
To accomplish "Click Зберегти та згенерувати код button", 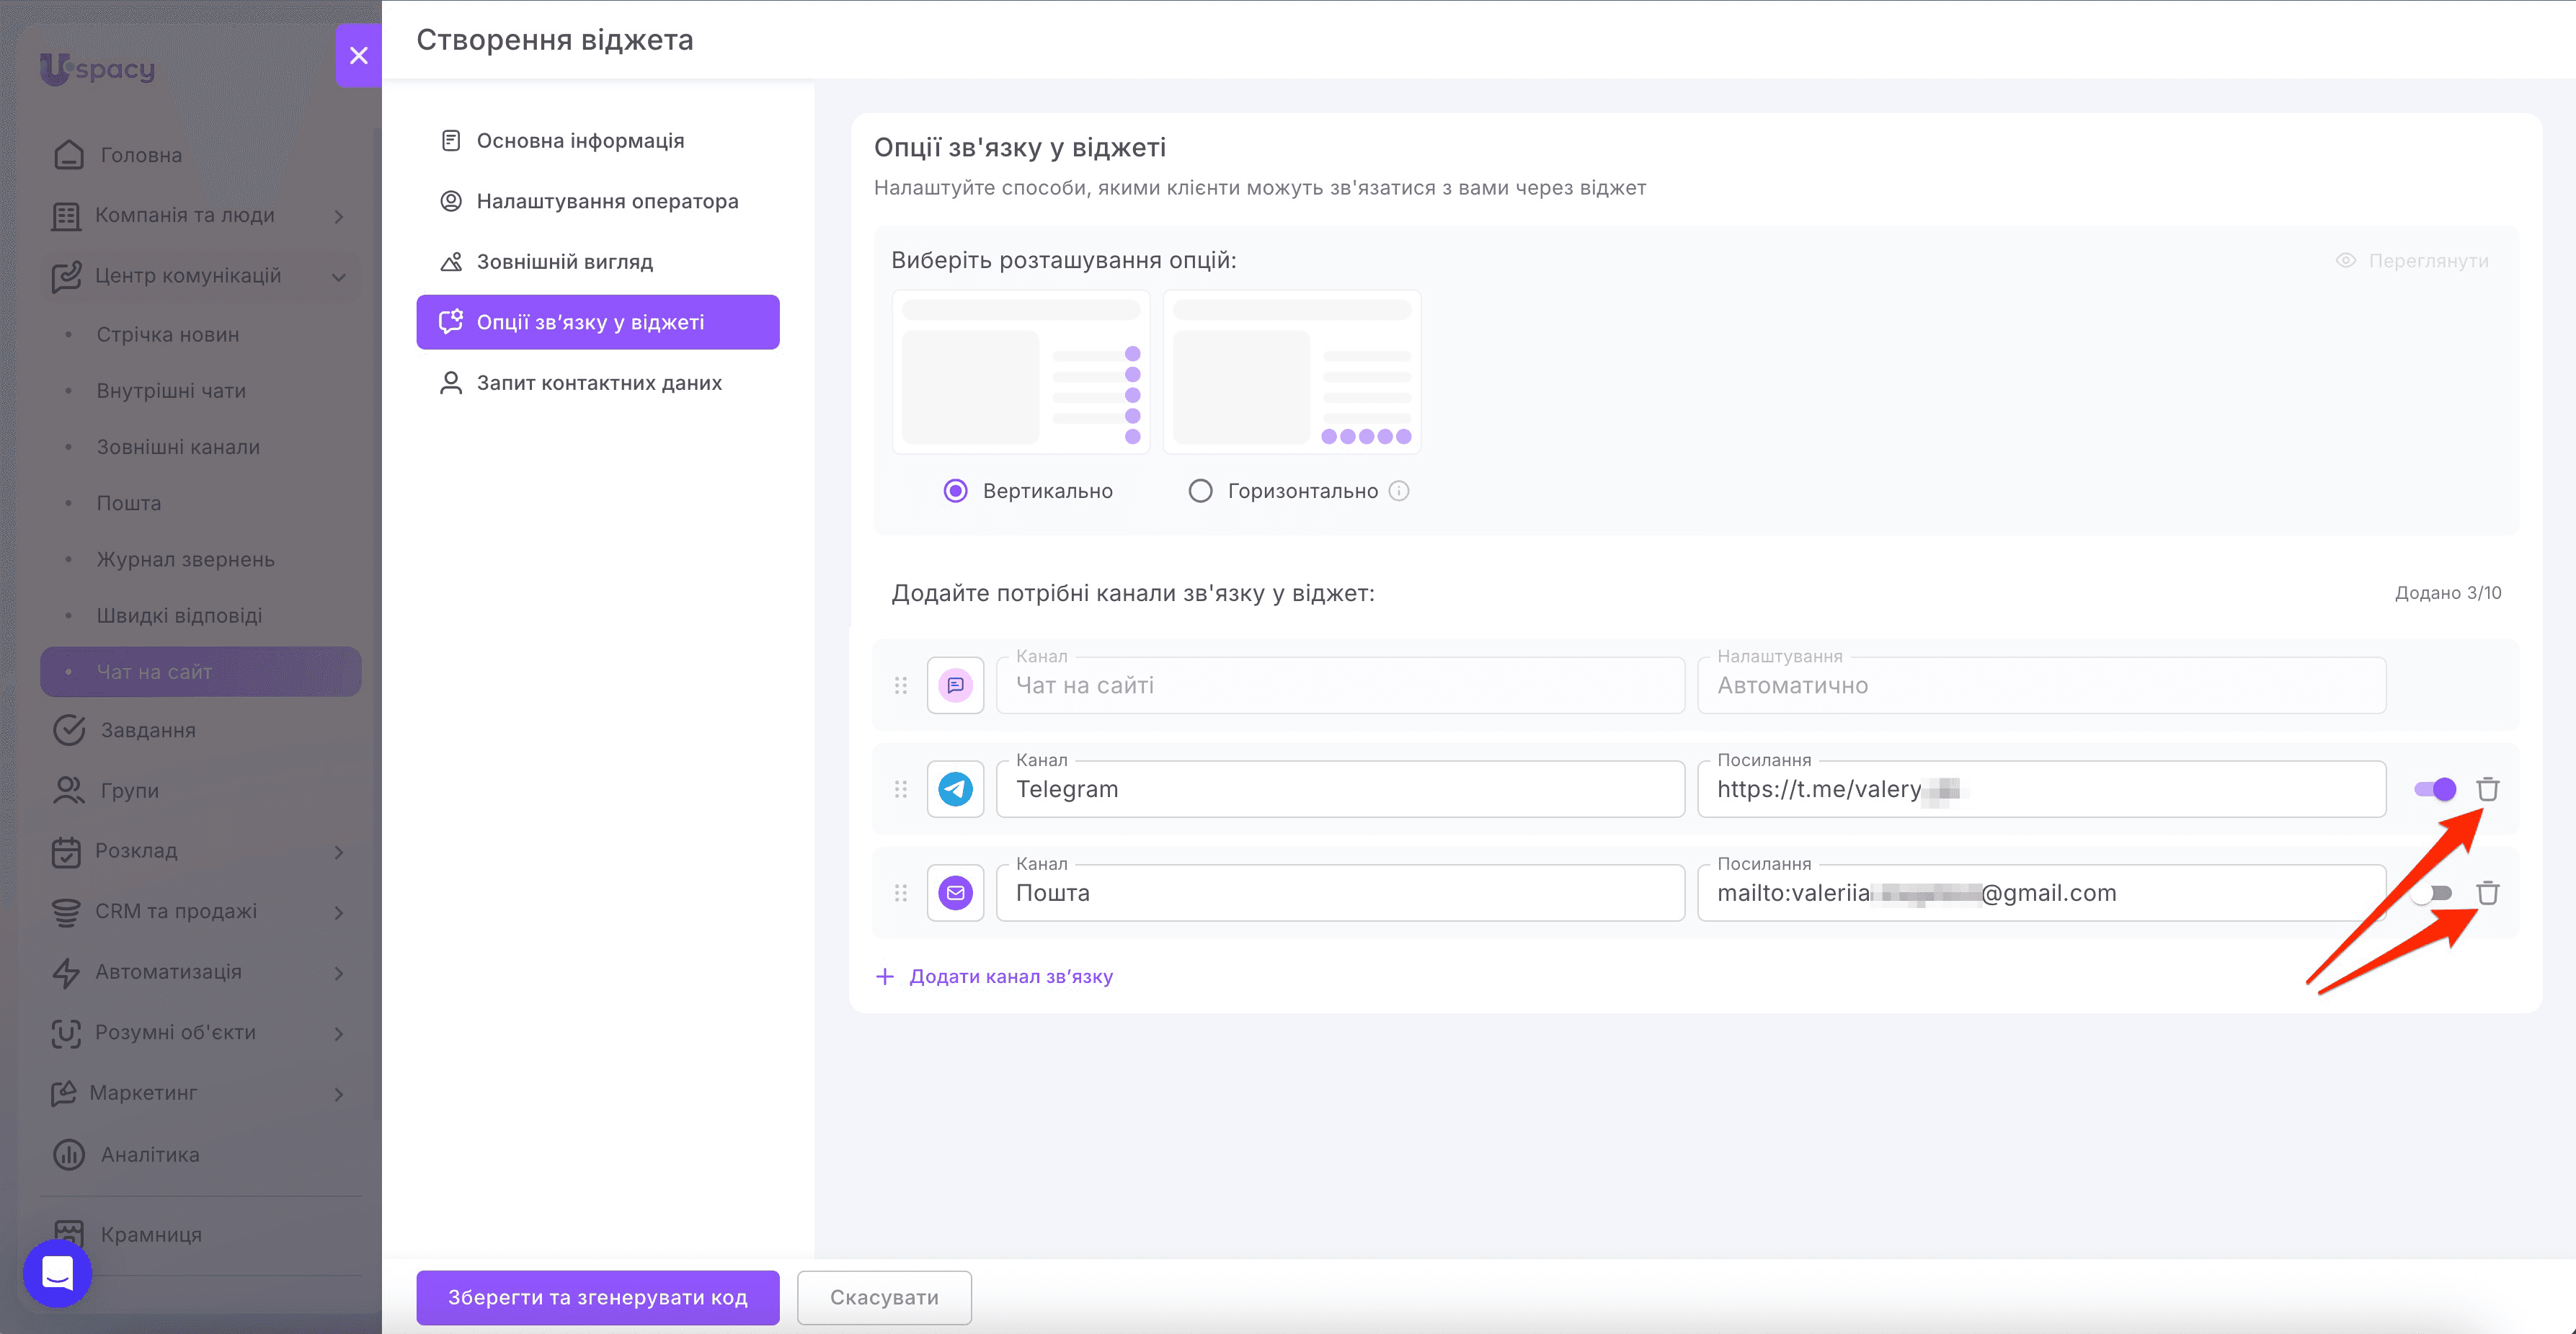I will (x=597, y=1297).
